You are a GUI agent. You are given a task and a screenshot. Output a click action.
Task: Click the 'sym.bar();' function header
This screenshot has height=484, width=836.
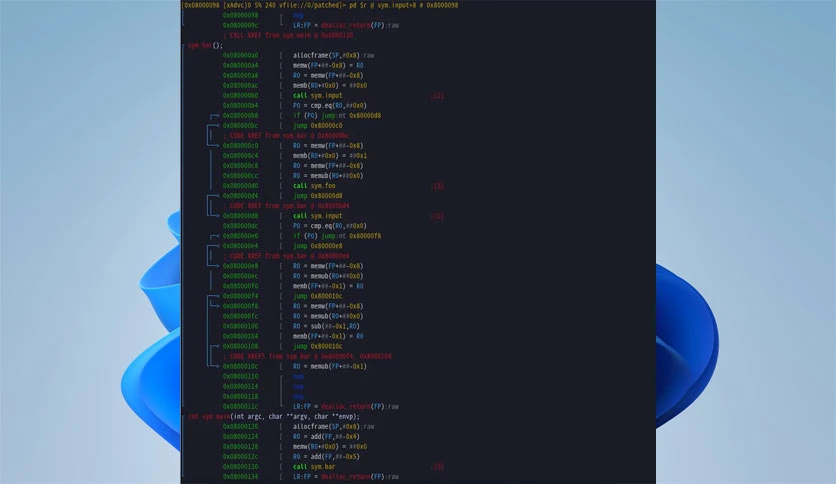point(205,45)
